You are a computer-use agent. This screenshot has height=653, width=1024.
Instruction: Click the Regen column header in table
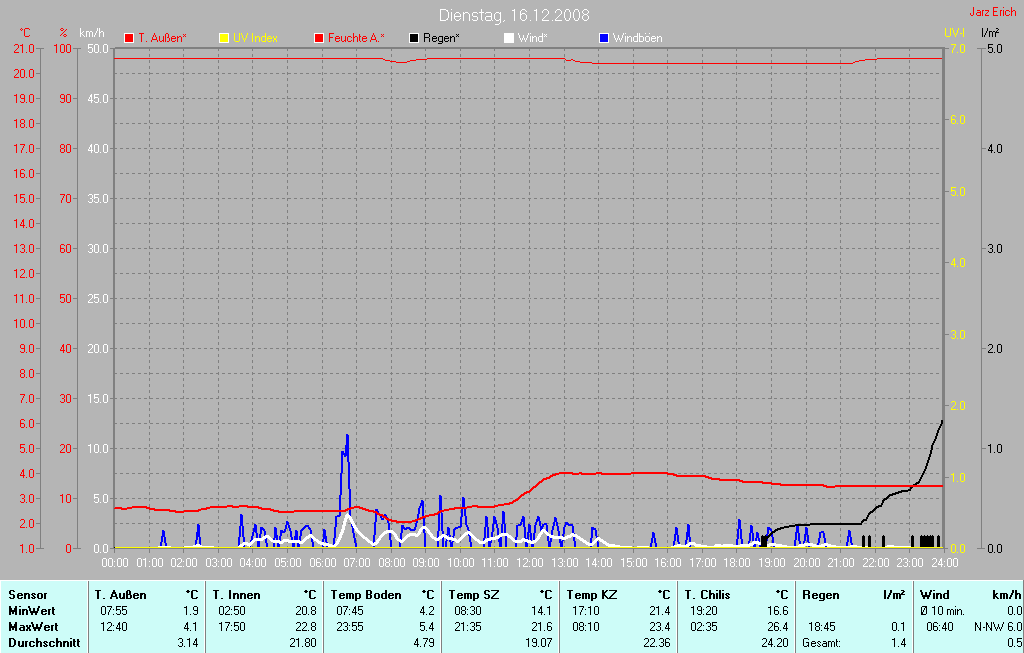821,595
